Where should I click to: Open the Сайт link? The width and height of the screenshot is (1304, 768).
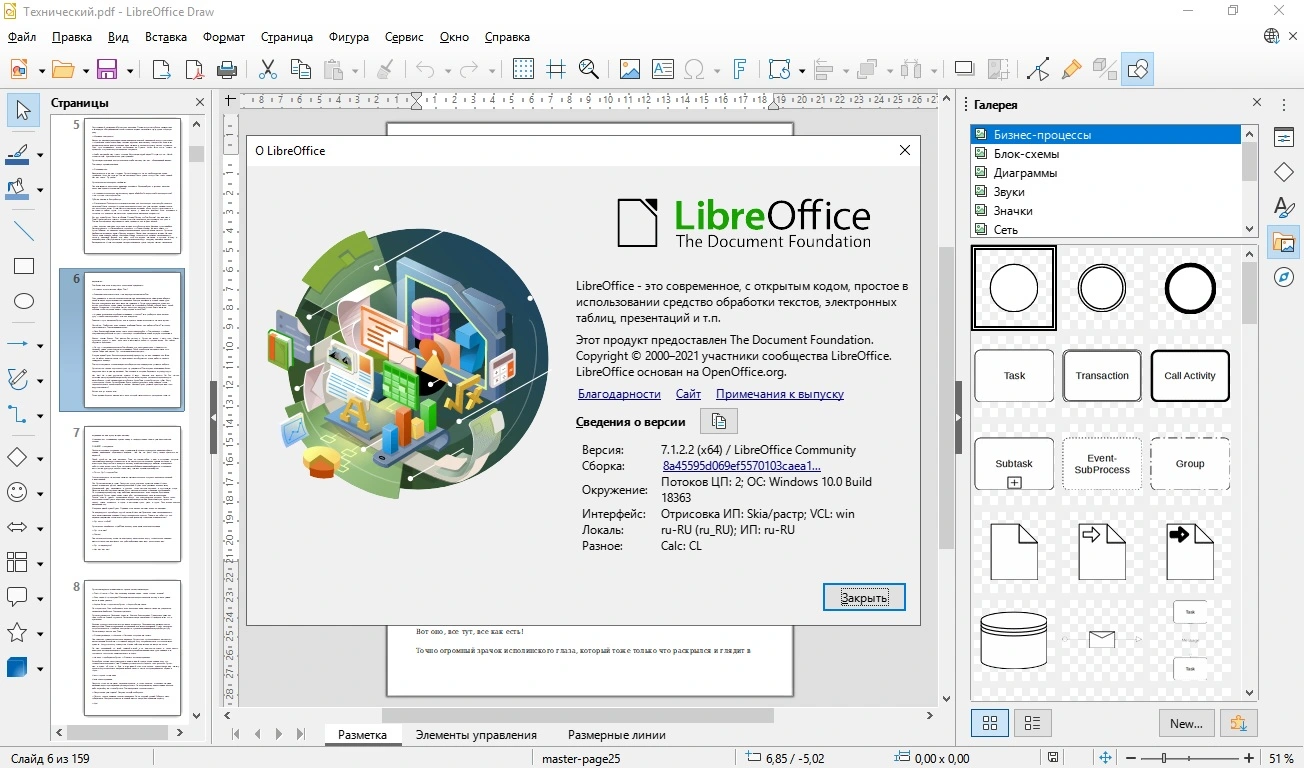coord(688,394)
